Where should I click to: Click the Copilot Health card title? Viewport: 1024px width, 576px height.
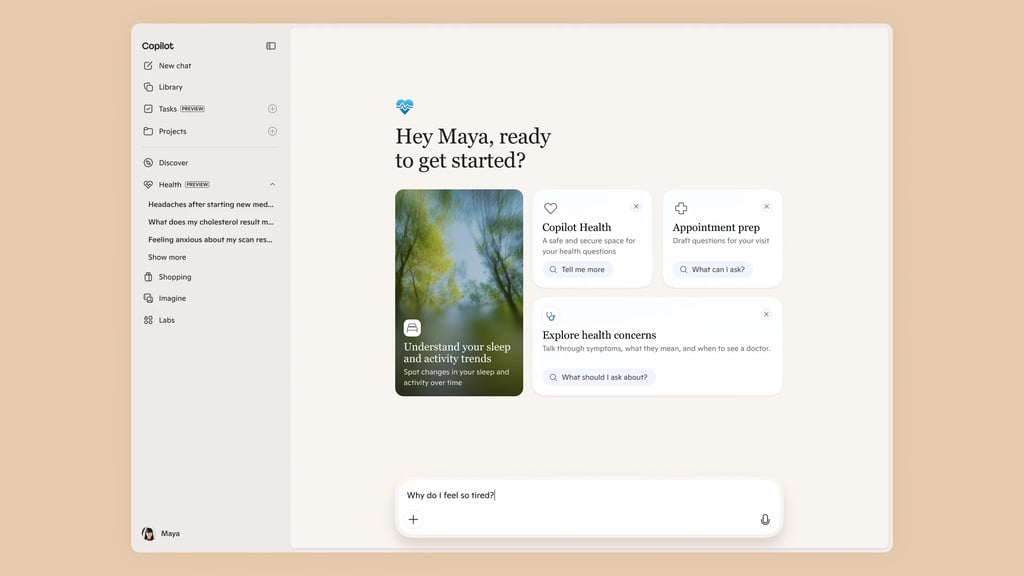pyautogui.click(x=577, y=227)
